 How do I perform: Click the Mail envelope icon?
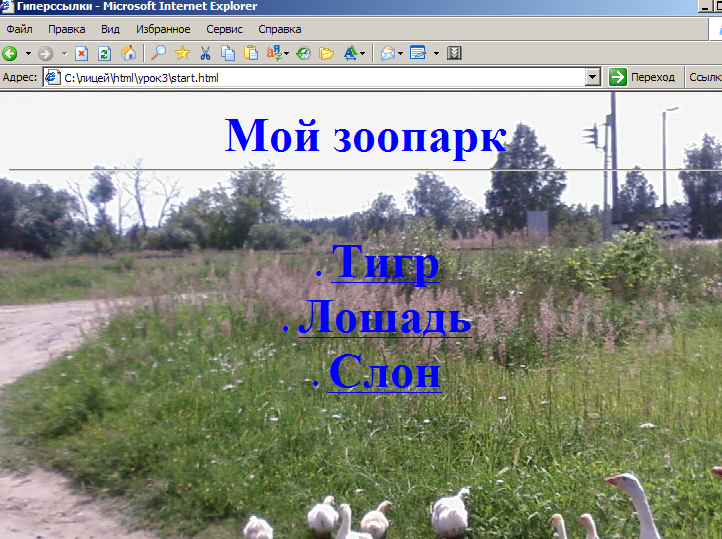pyautogui.click(x=388, y=53)
